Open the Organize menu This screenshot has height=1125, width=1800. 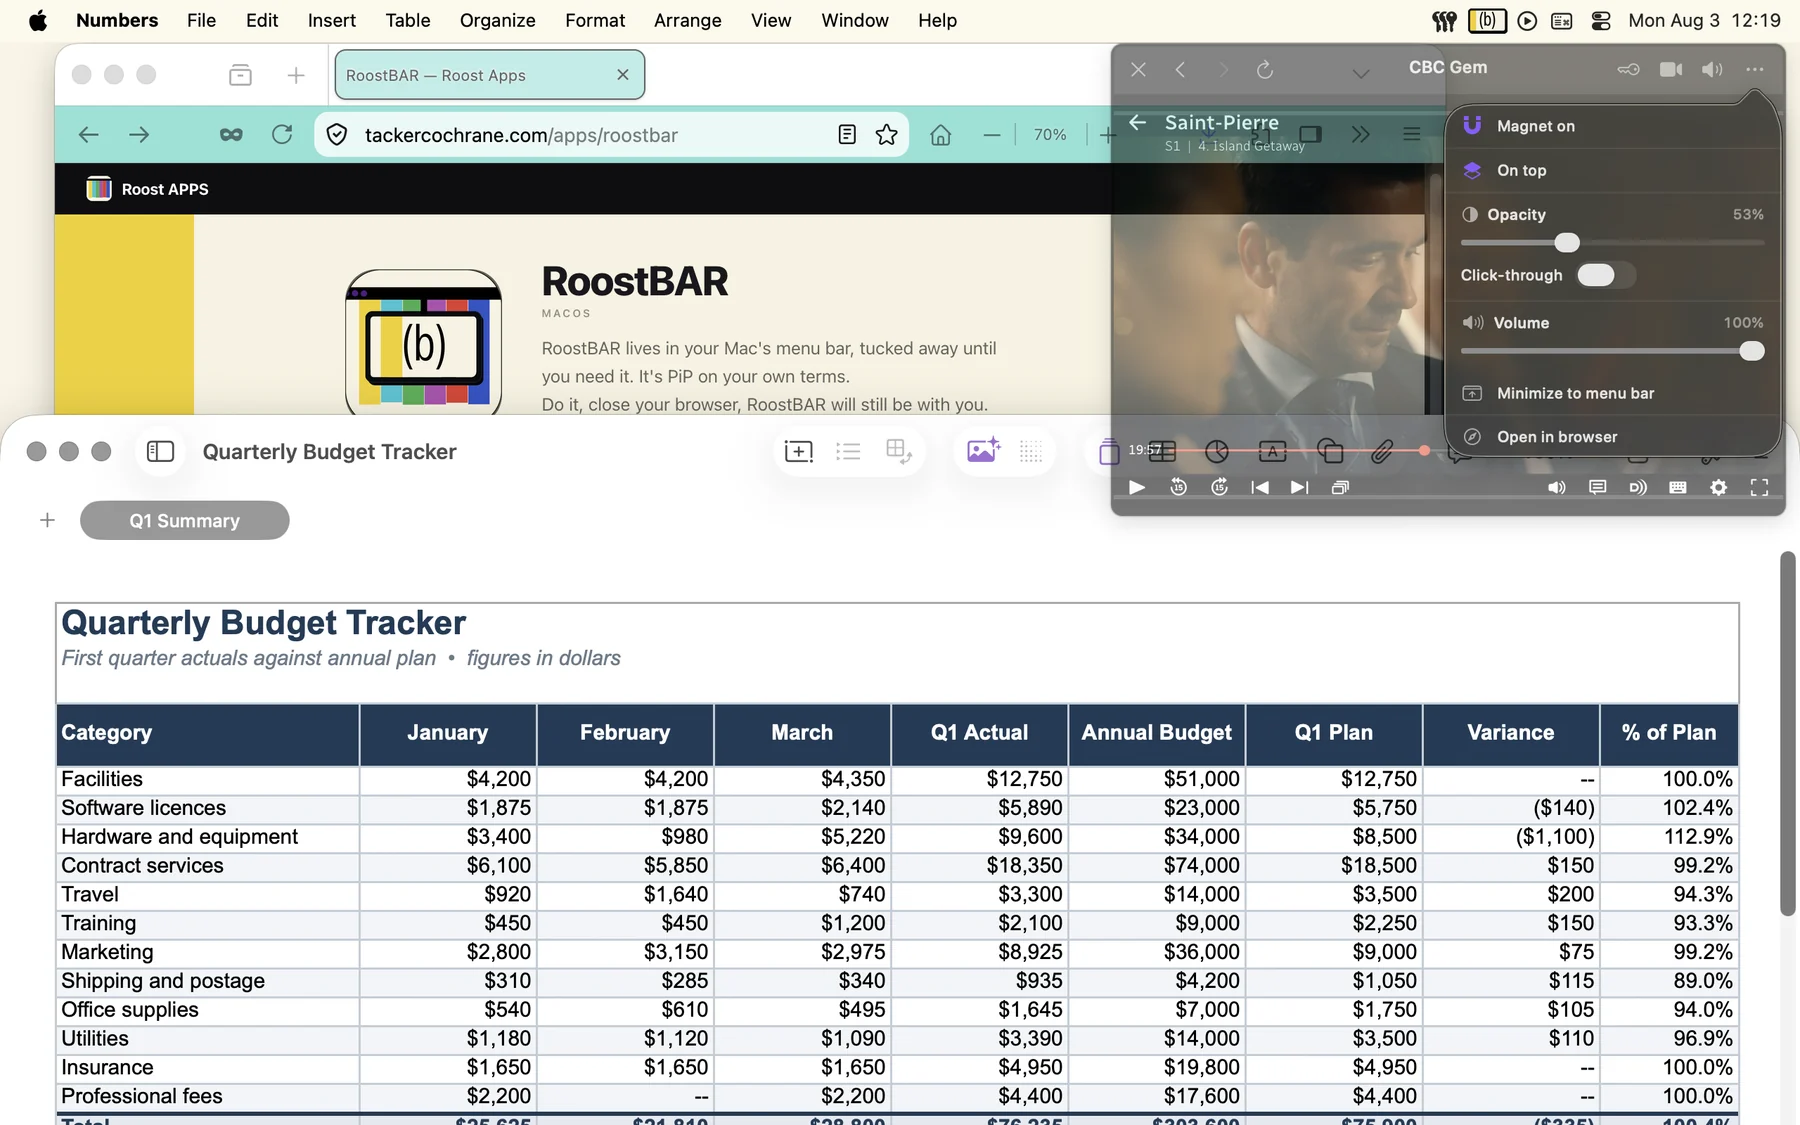[x=497, y=20]
